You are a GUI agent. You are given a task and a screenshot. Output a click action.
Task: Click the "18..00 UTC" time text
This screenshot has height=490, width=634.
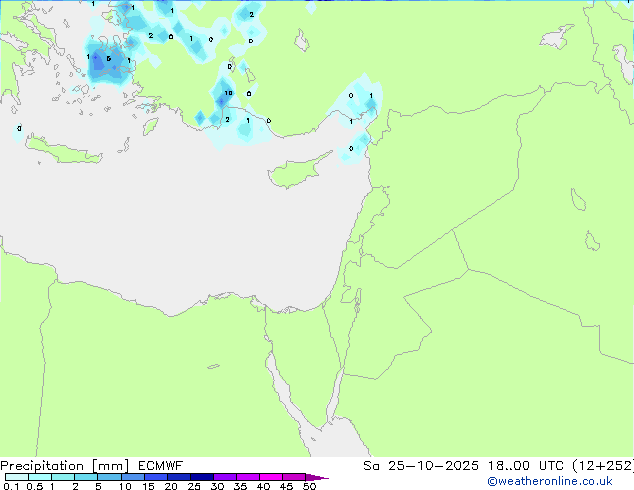click(x=525, y=466)
